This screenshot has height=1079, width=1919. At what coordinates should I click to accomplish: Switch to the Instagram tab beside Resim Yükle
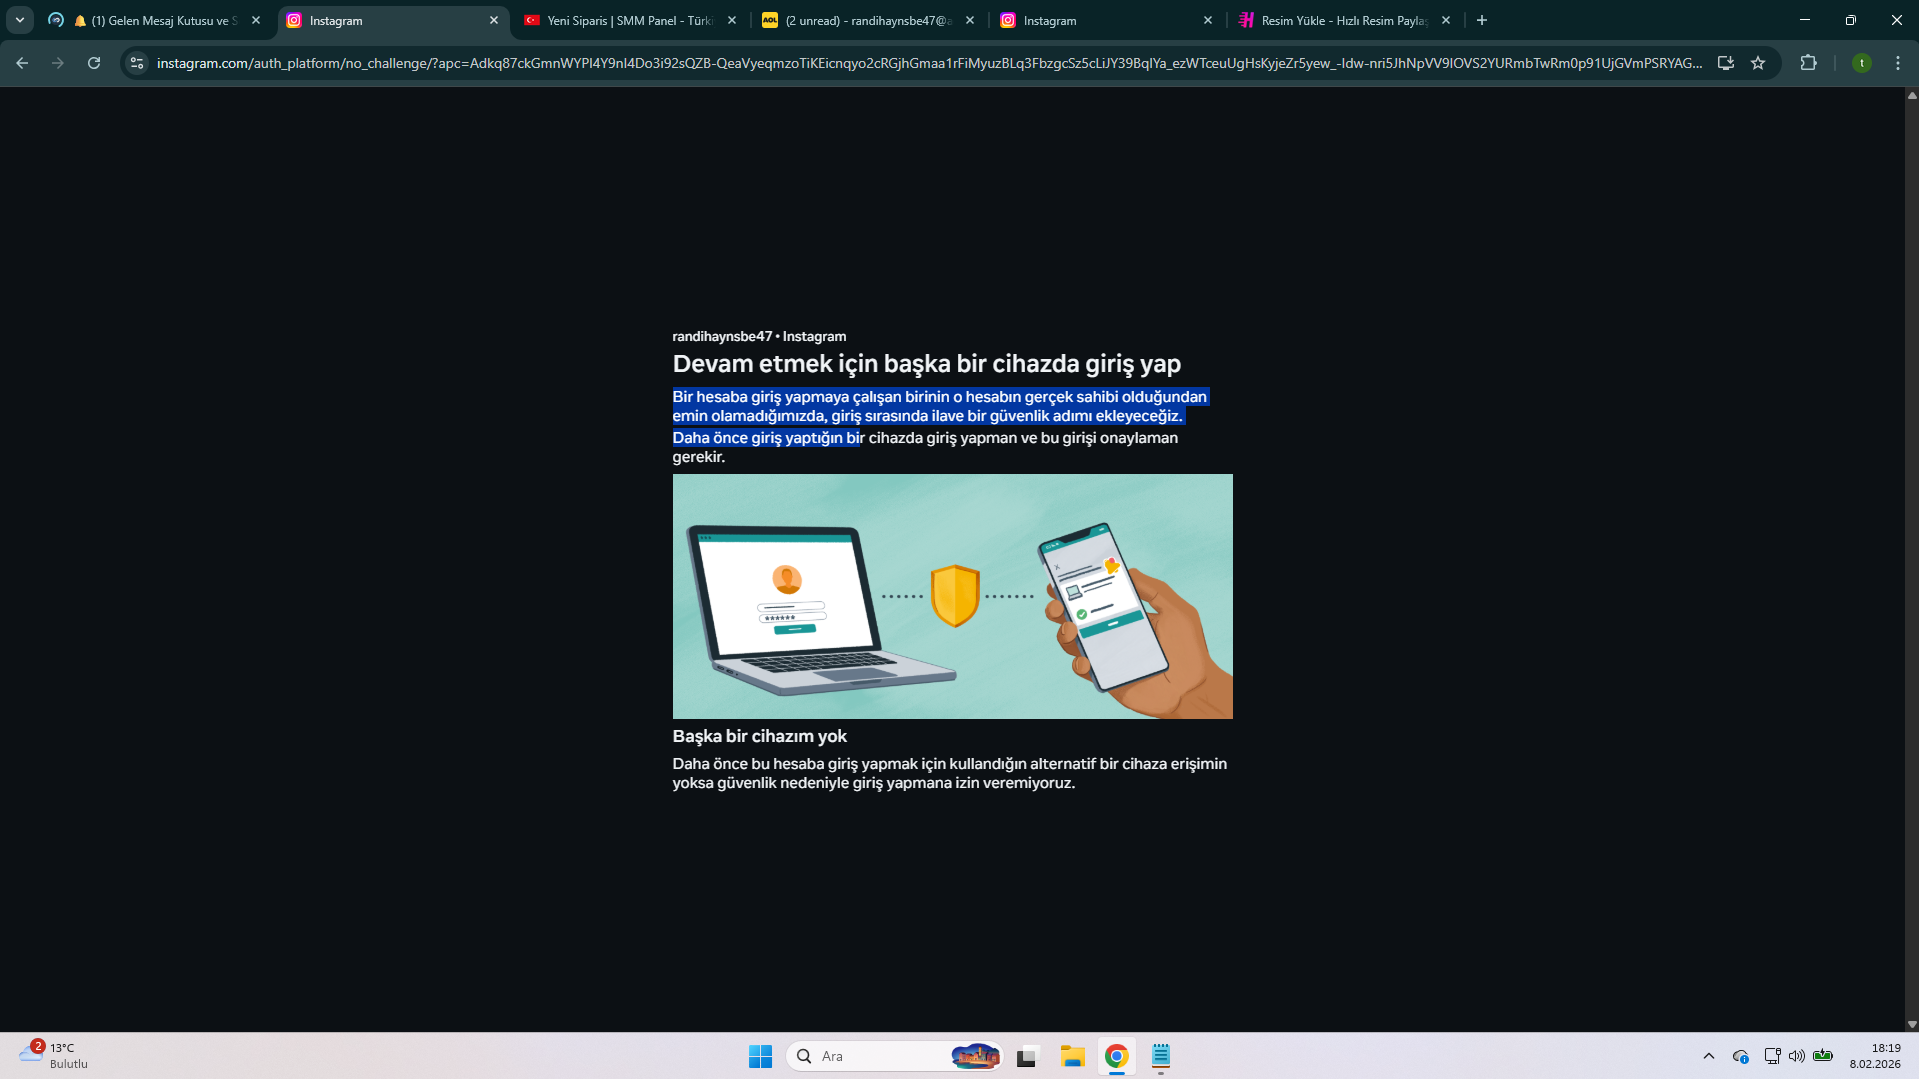click(x=1107, y=20)
